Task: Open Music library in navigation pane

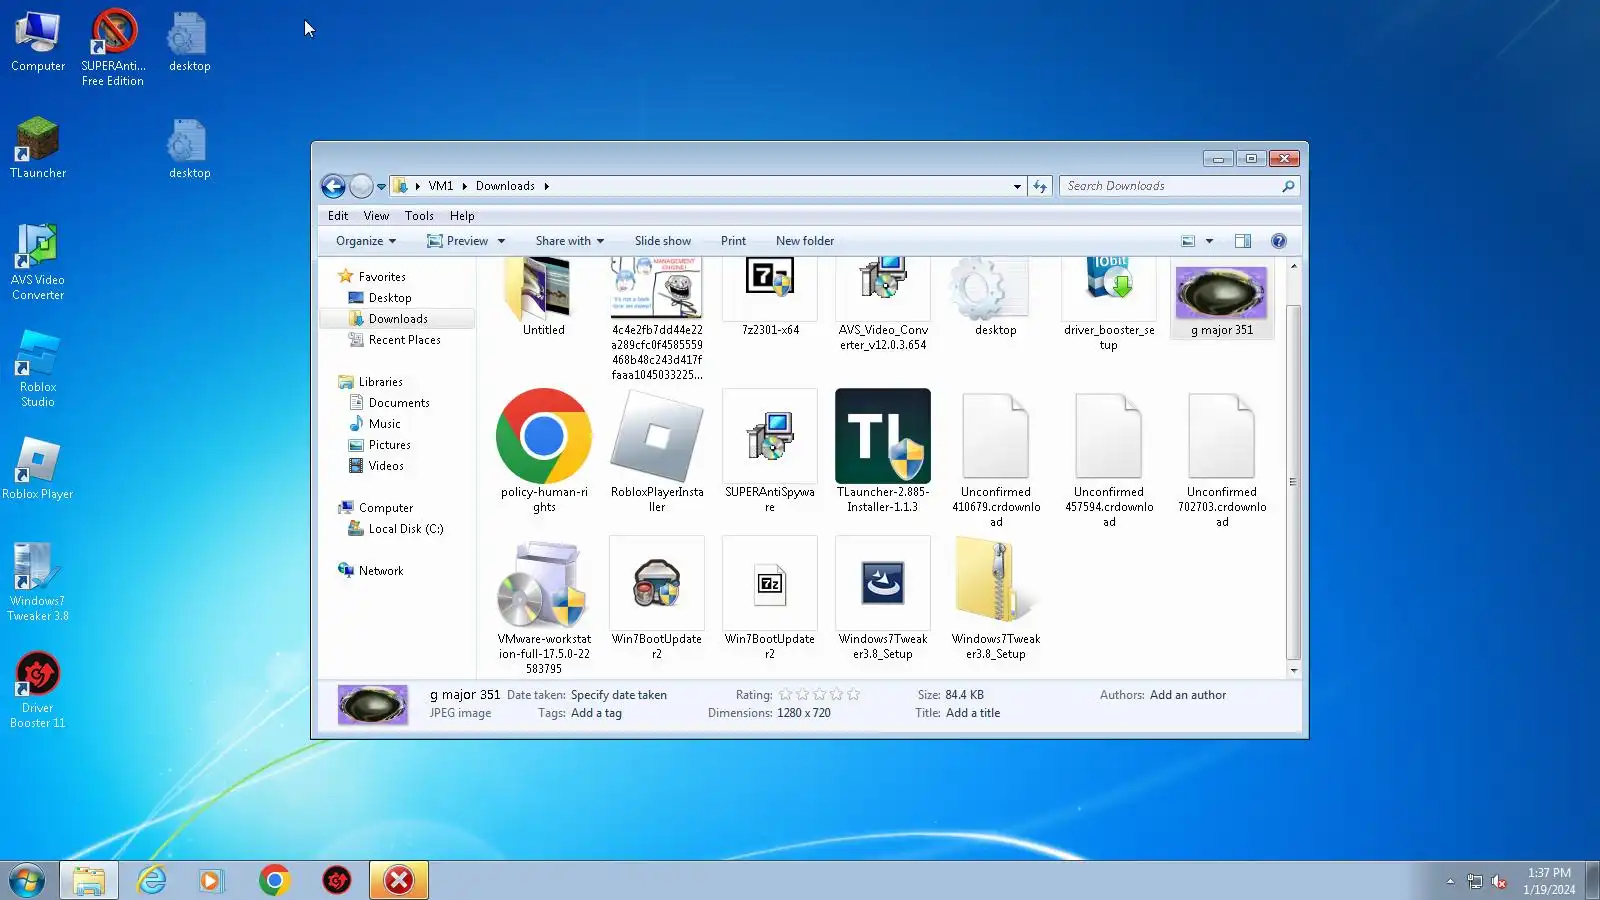Action: click(384, 424)
